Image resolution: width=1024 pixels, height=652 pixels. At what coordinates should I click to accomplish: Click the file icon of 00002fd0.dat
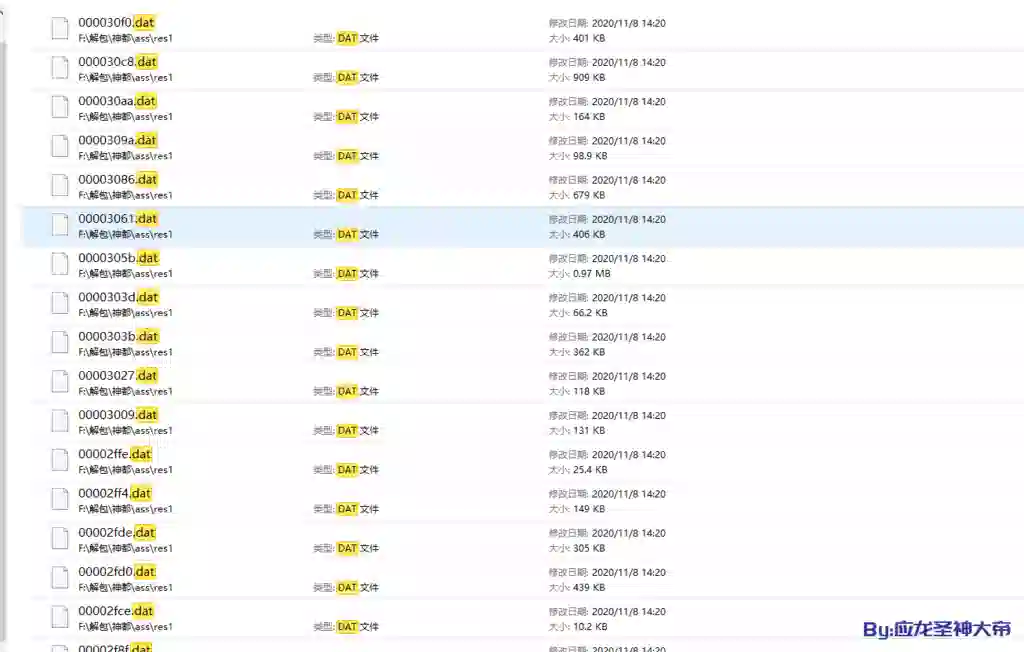point(60,578)
